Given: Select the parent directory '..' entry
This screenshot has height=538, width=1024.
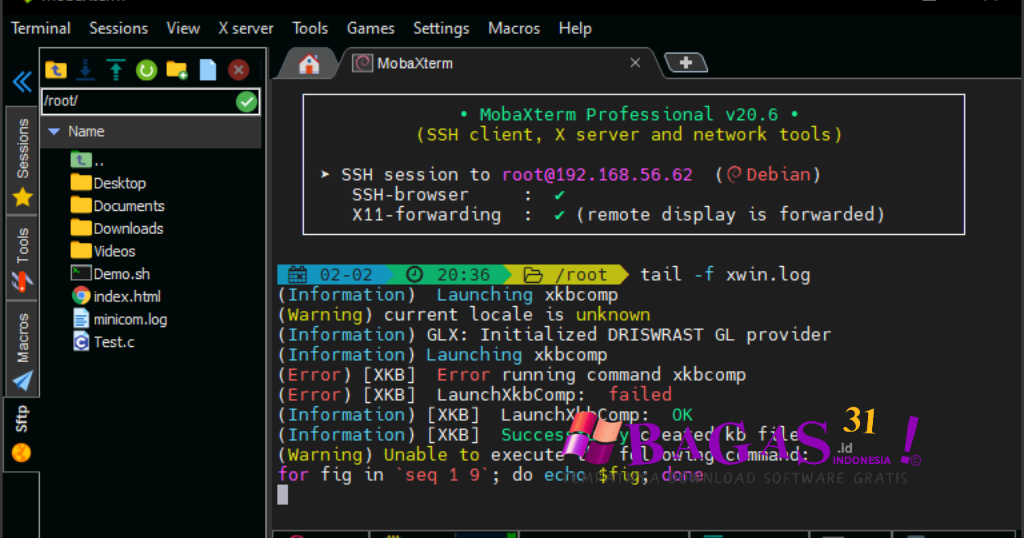Looking at the screenshot, I should (x=87, y=160).
